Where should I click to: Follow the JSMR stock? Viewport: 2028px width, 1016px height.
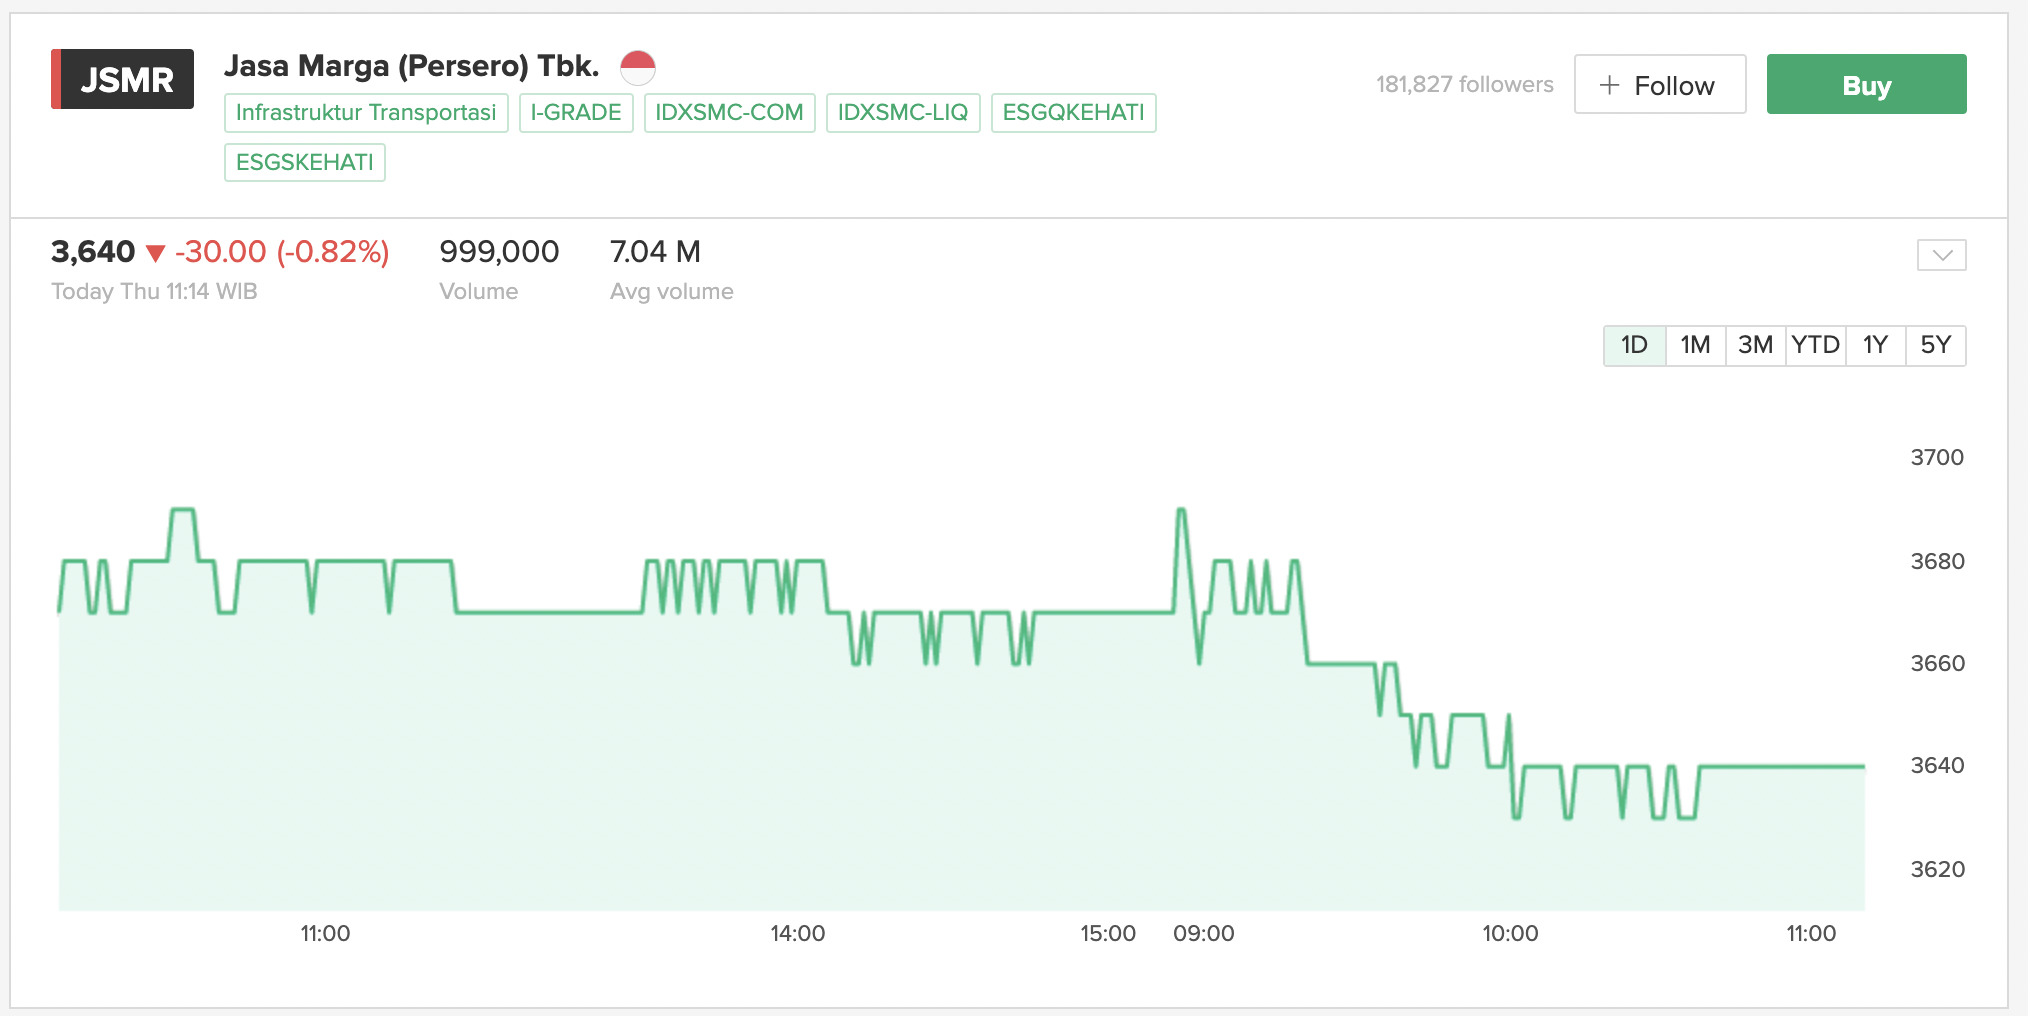(x=1660, y=84)
